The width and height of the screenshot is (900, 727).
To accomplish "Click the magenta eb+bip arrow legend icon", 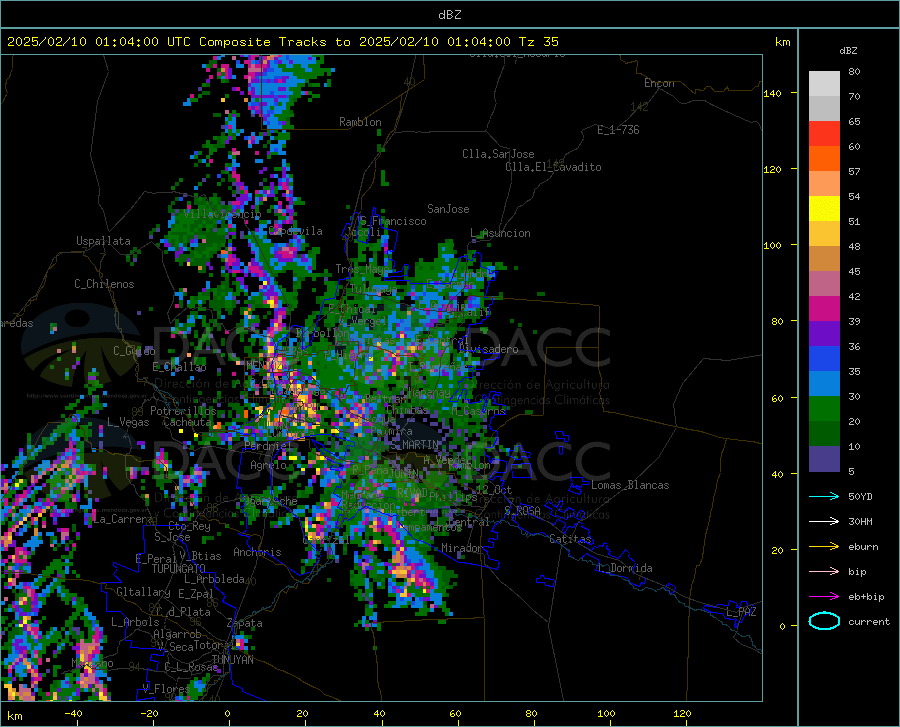I will pos(824,597).
